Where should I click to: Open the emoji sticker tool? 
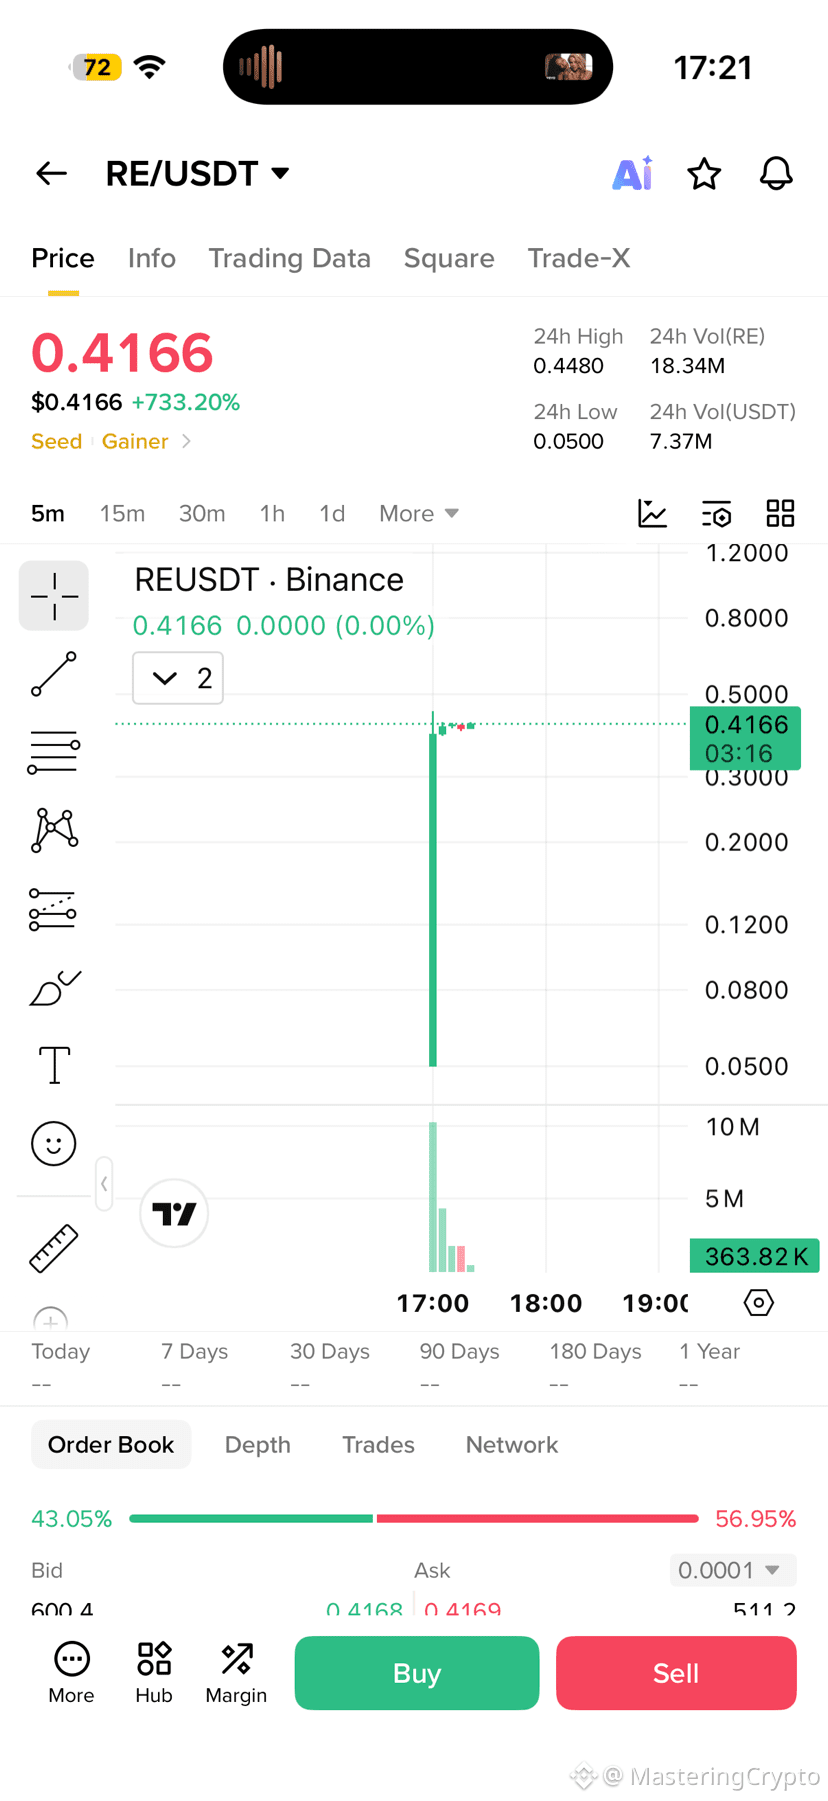[54, 1143]
